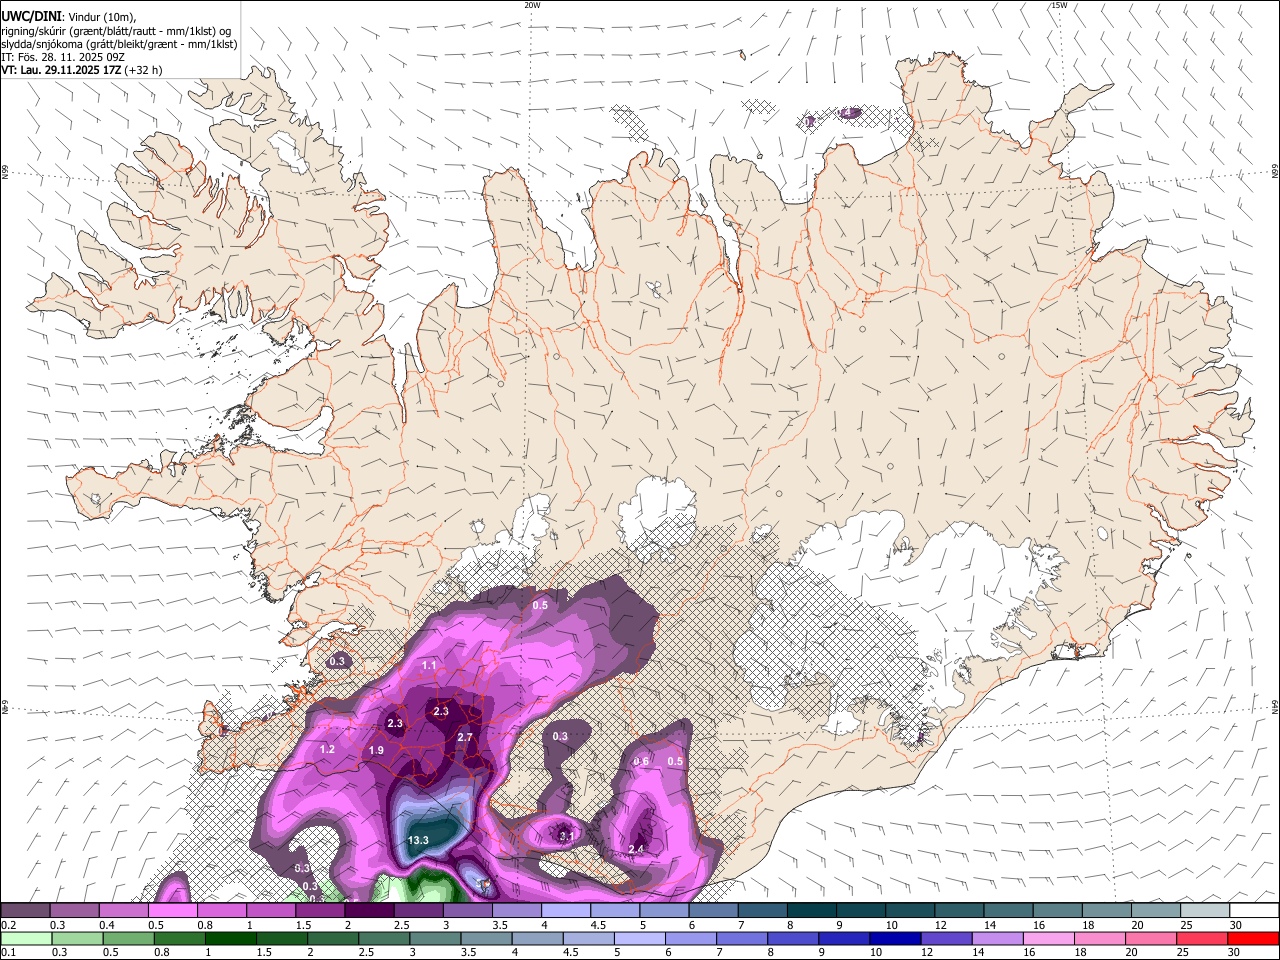Click the 13.3 precipitation value on map
The height and width of the screenshot is (960, 1280).
[418, 840]
